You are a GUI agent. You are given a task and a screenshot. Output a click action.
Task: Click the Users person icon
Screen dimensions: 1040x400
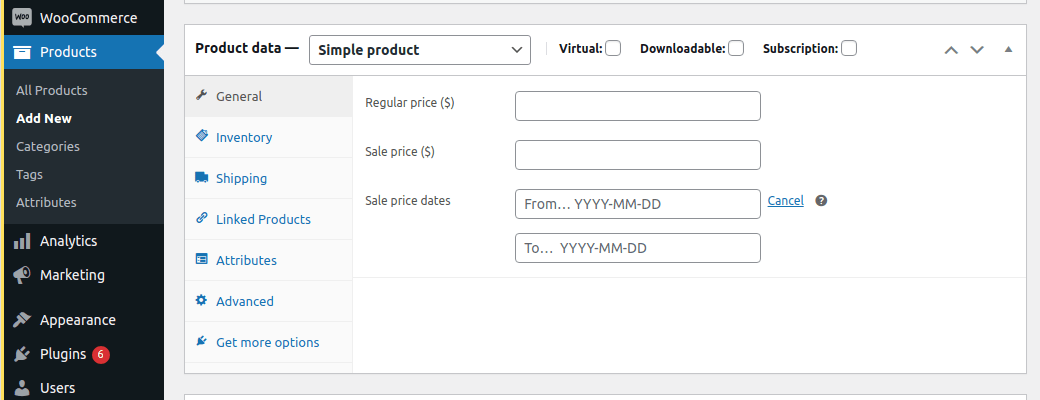click(22, 388)
